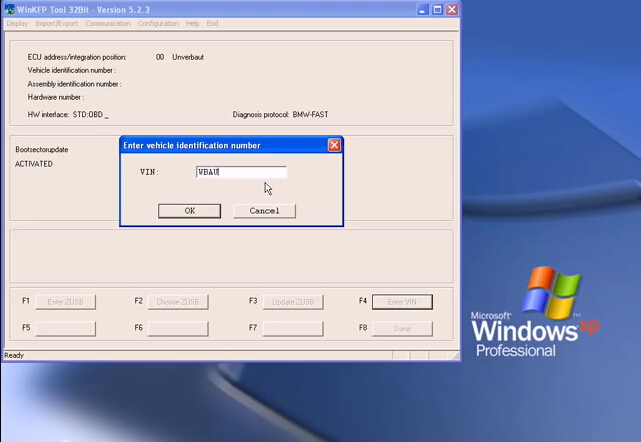Image resolution: width=641 pixels, height=442 pixels.
Task: Minimize the WinKFP Tool window
Action: coord(423,9)
